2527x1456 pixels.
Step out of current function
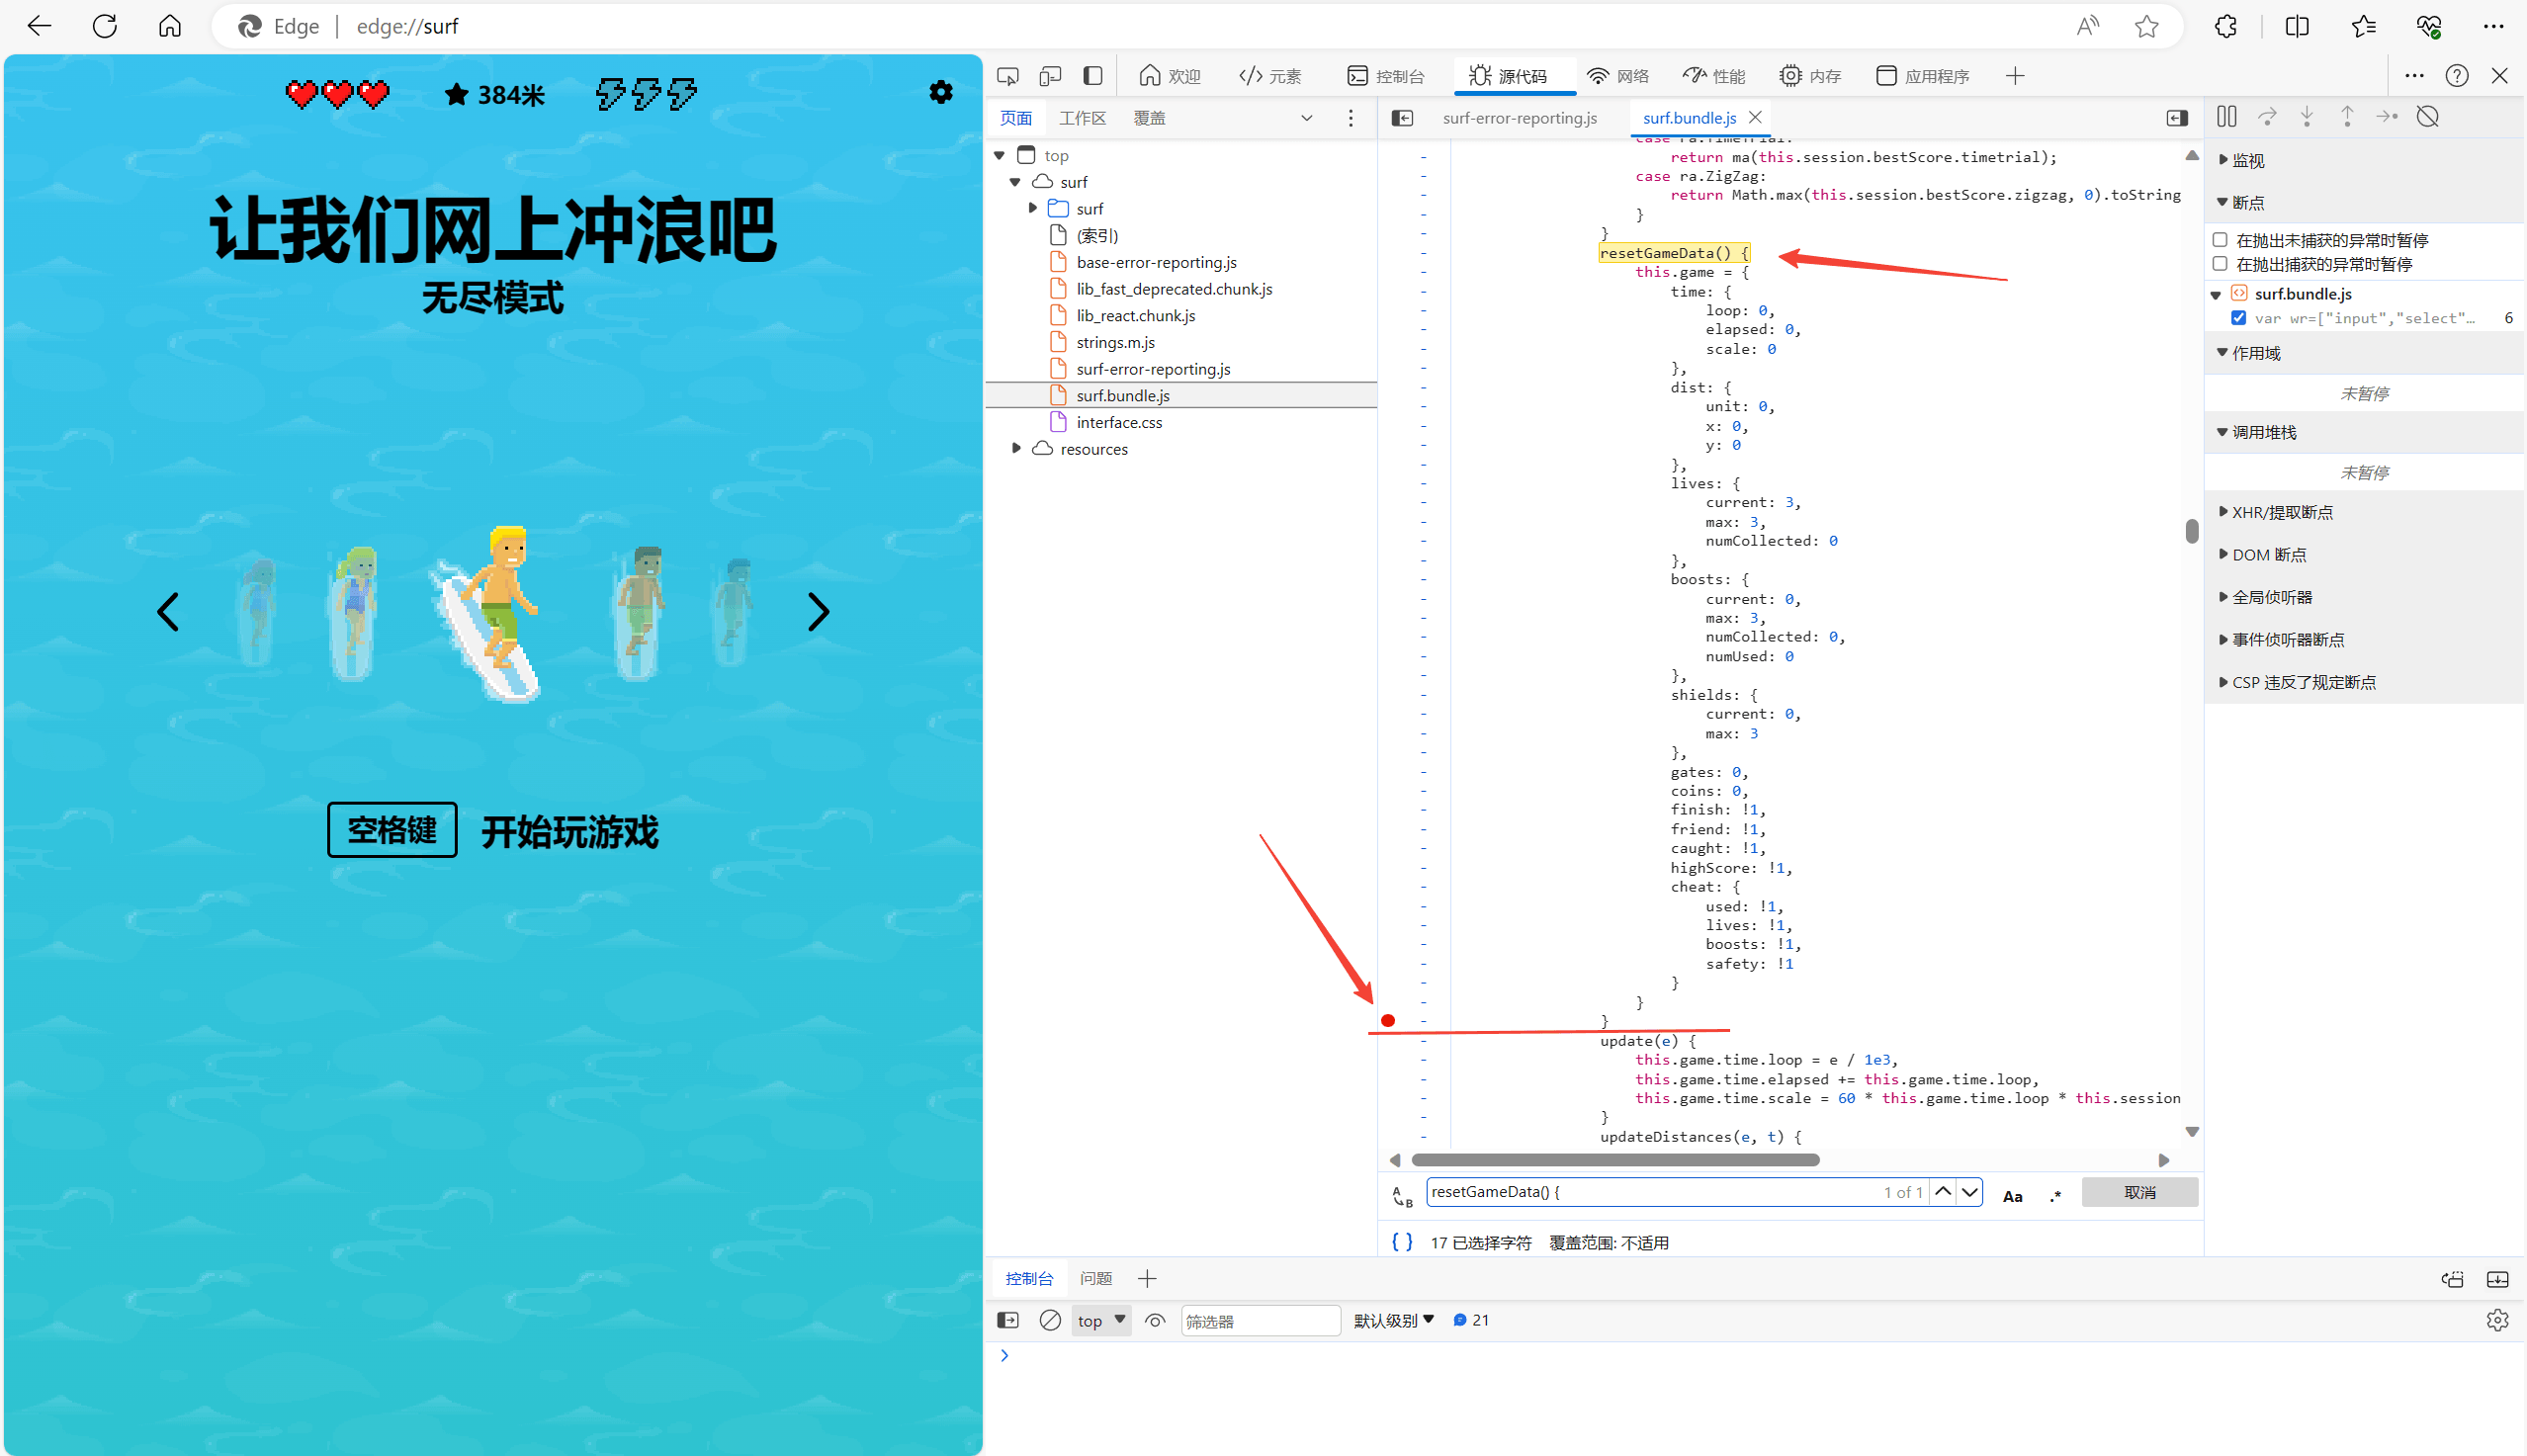tap(2347, 117)
